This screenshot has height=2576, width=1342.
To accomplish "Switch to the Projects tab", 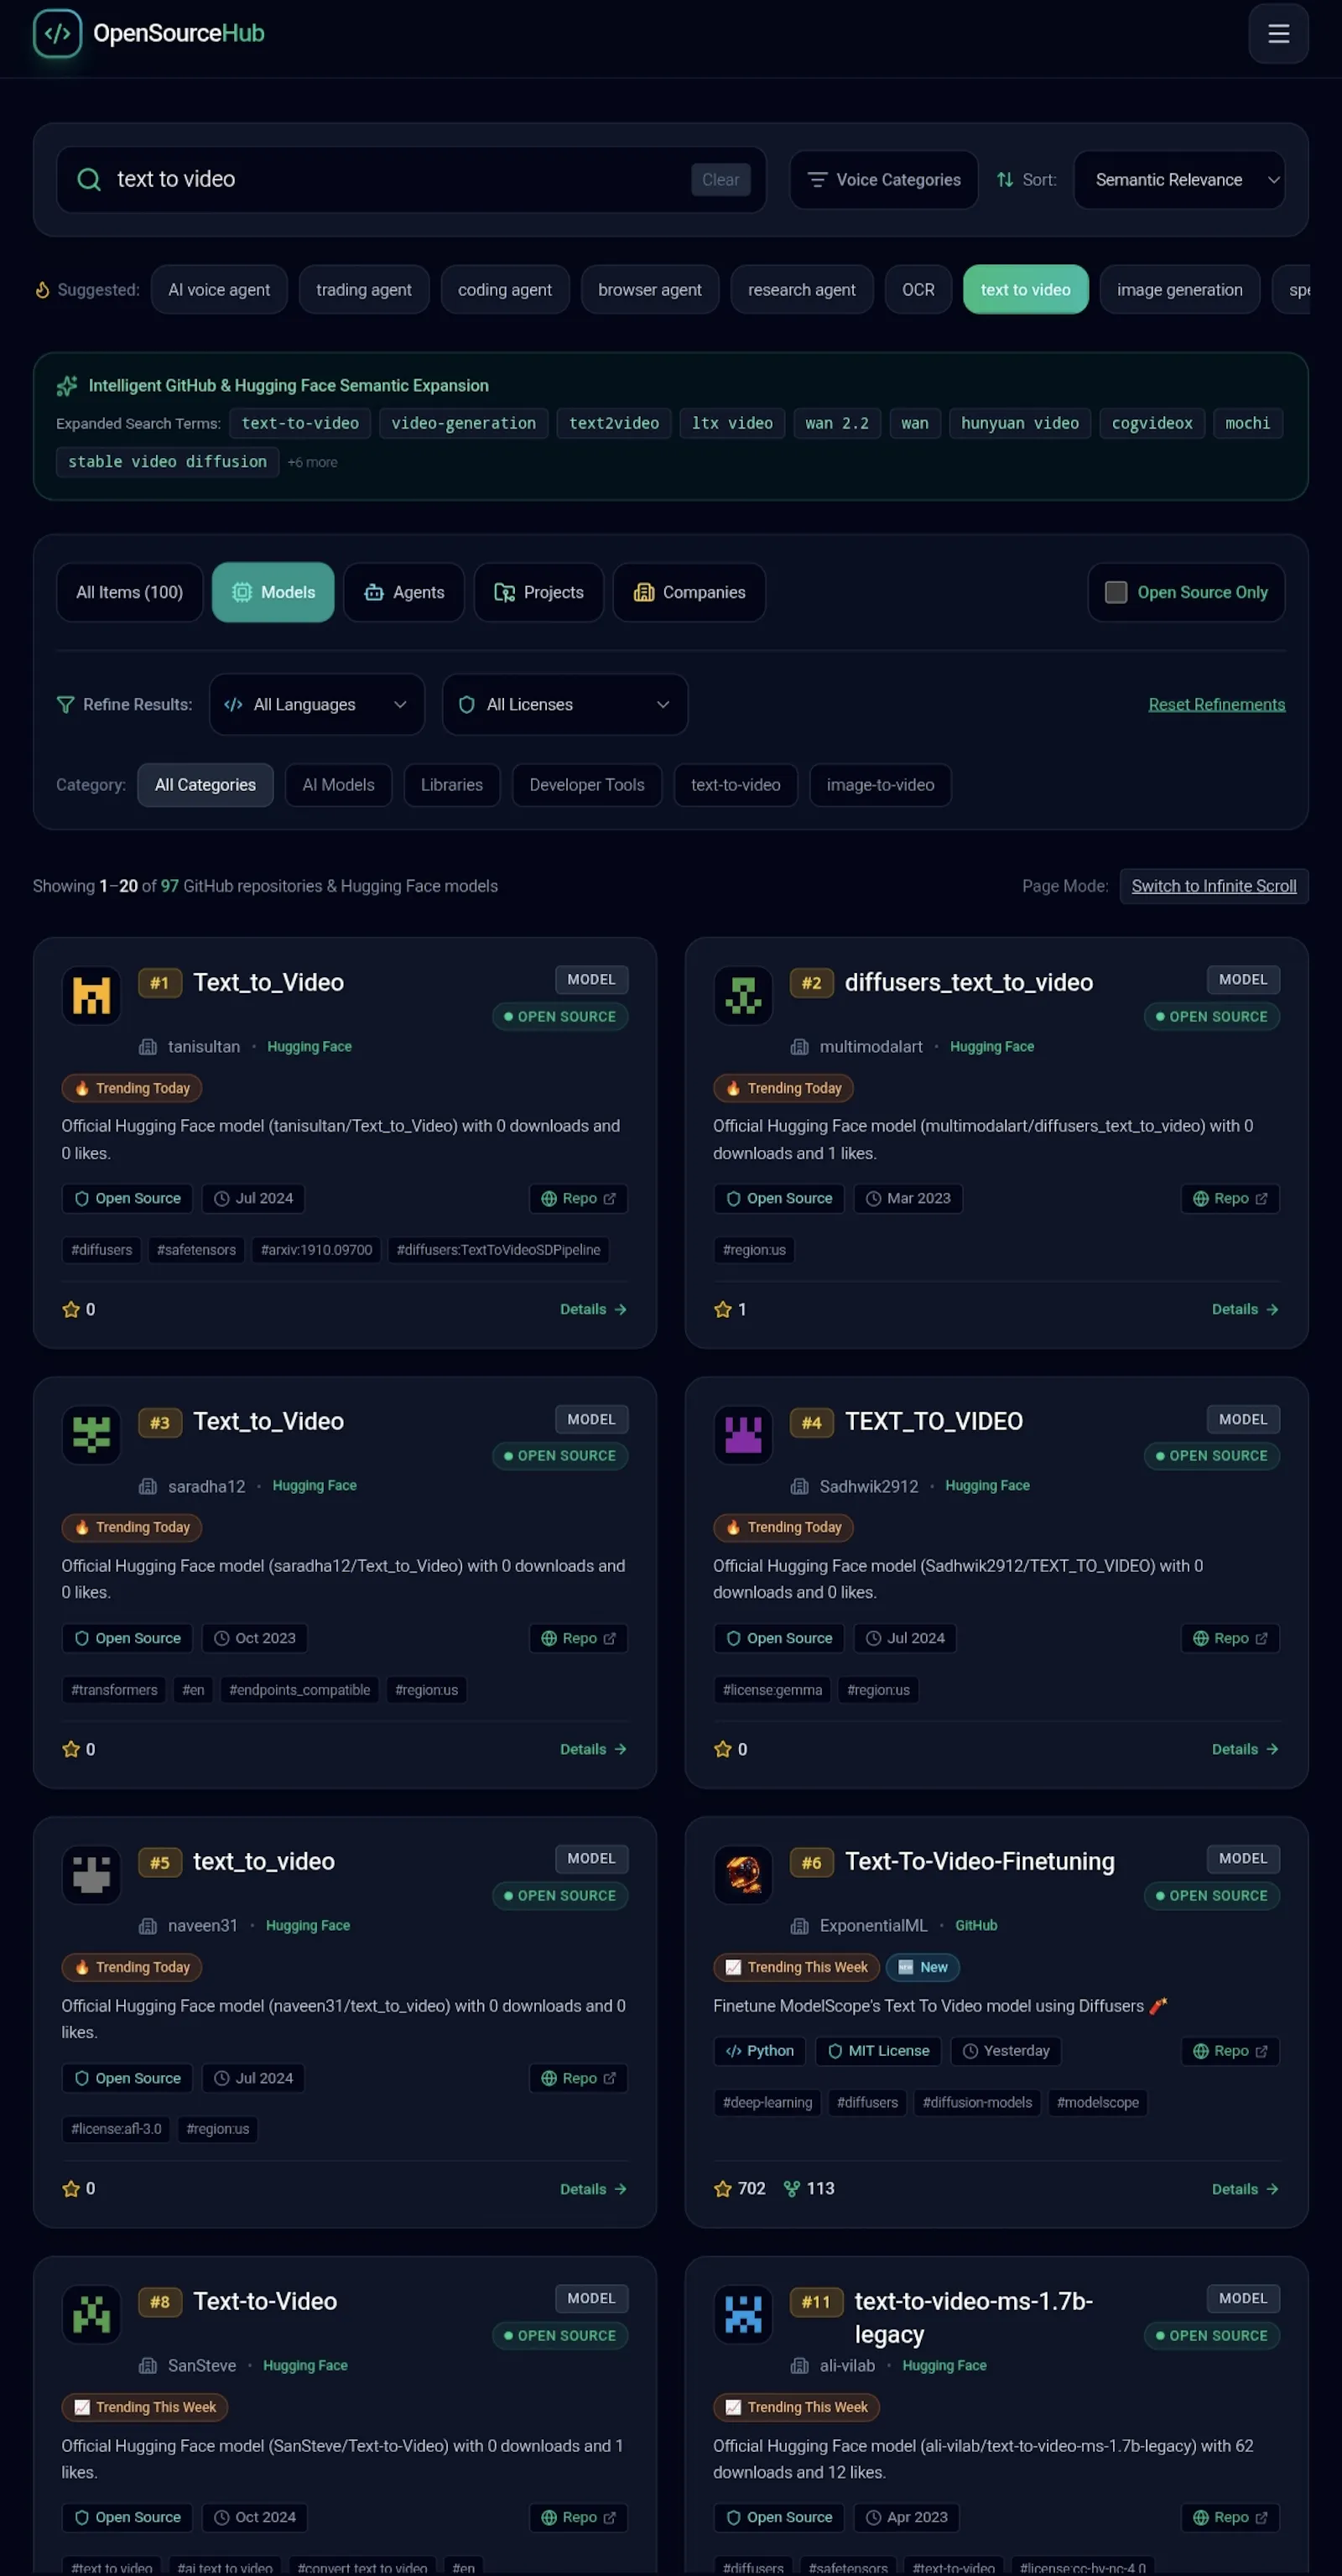I will click(x=539, y=592).
